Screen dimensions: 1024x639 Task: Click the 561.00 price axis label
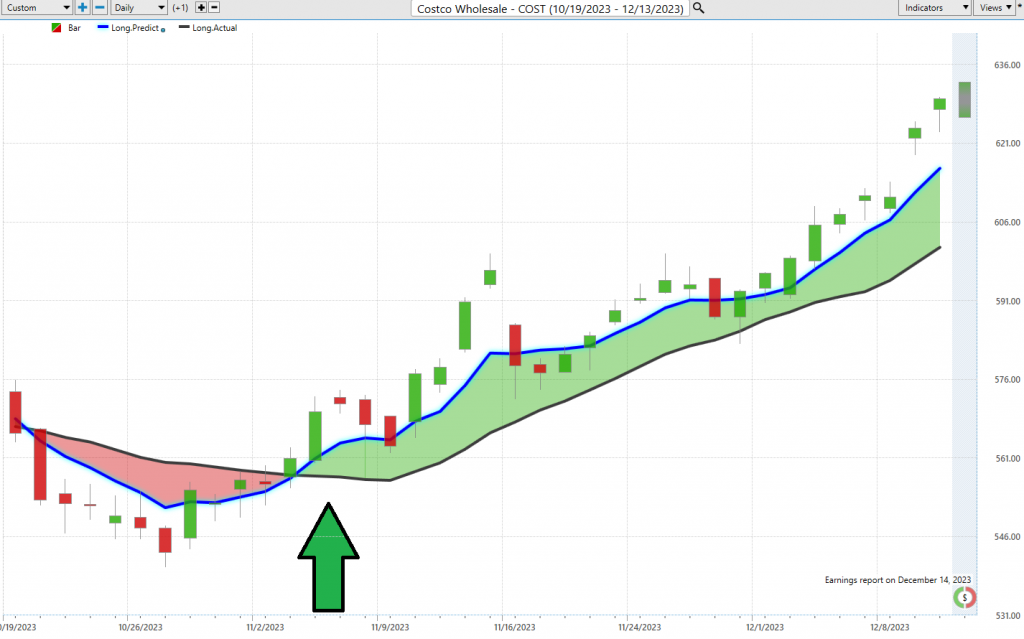click(x=1007, y=459)
